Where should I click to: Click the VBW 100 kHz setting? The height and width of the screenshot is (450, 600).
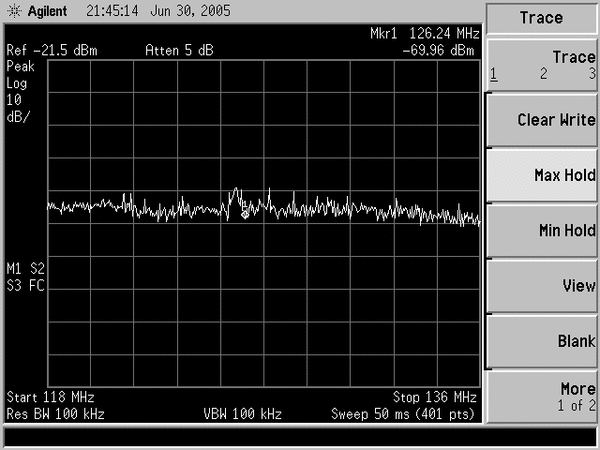tap(242, 413)
